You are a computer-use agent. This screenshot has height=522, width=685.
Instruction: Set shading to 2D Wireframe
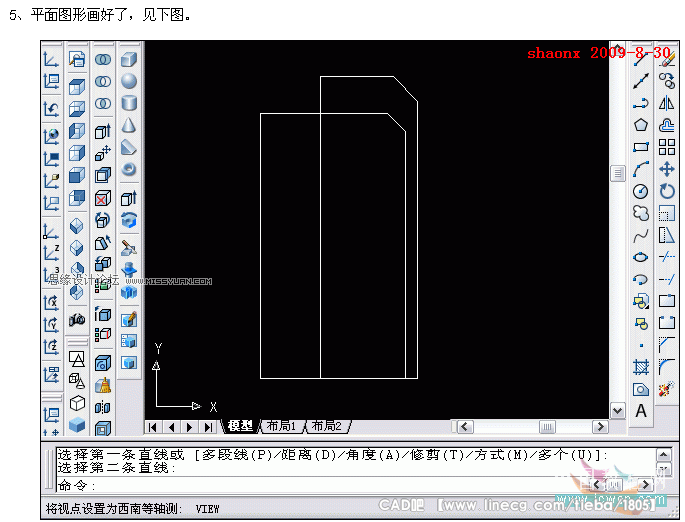click(x=77, y=360)
